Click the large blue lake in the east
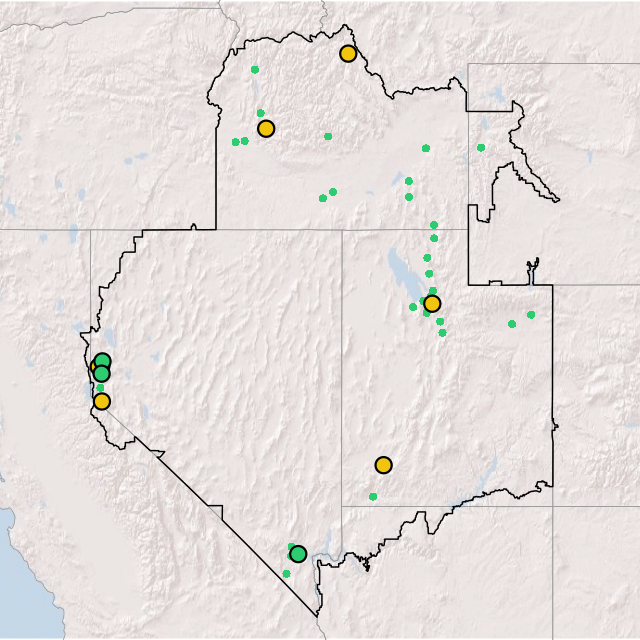This screenshot has height=640, width=640. coord(399,270)
